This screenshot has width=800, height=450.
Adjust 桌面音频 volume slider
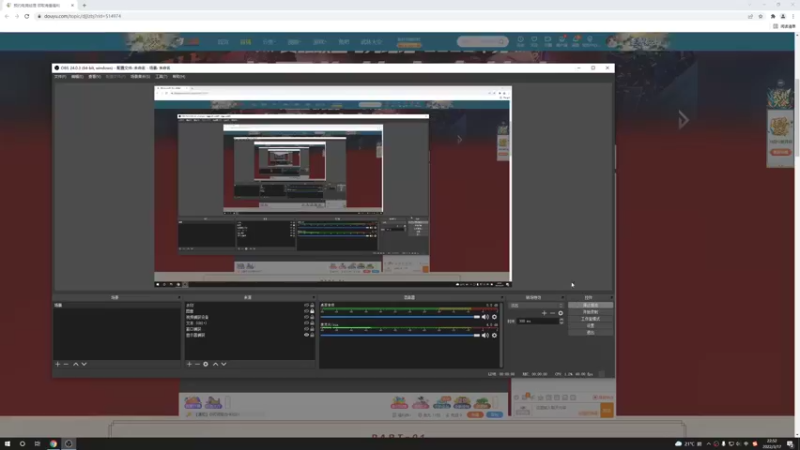(x=401, y=317)
